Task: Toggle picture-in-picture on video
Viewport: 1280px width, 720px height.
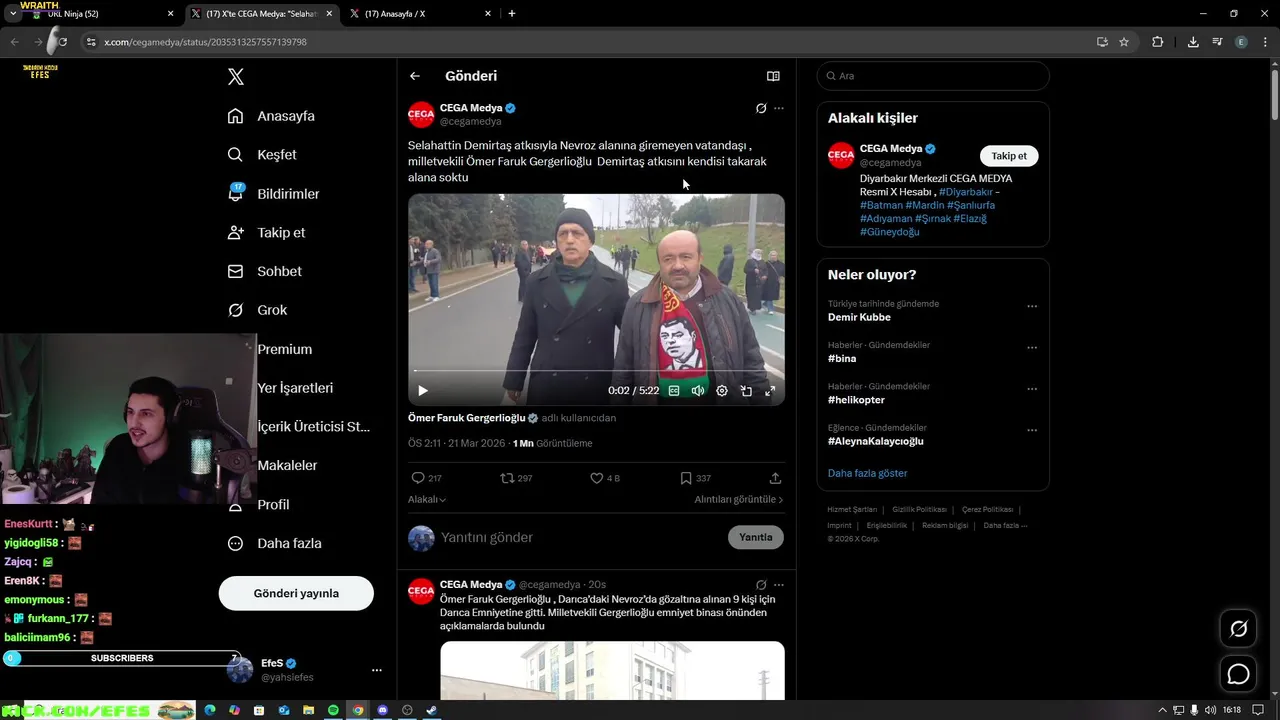Action: pyautogui.click(x=746, y=391)
